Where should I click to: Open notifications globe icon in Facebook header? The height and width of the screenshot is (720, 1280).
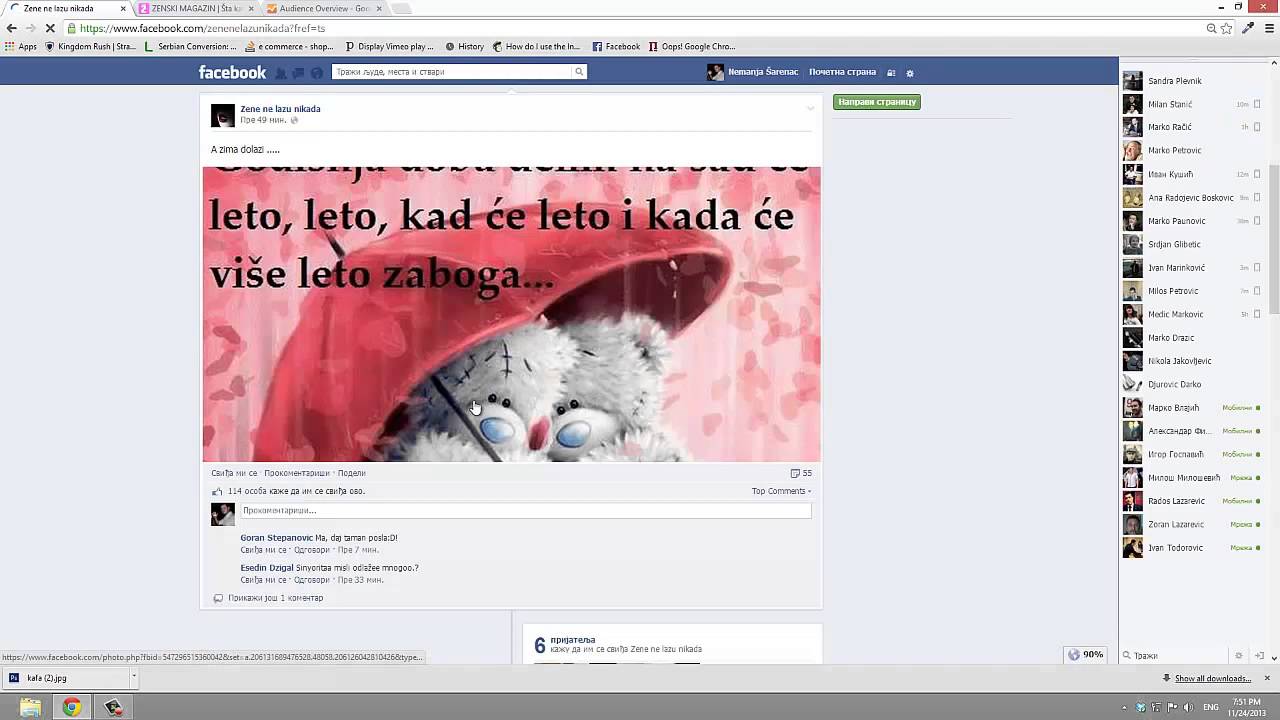tap(317, 73)
